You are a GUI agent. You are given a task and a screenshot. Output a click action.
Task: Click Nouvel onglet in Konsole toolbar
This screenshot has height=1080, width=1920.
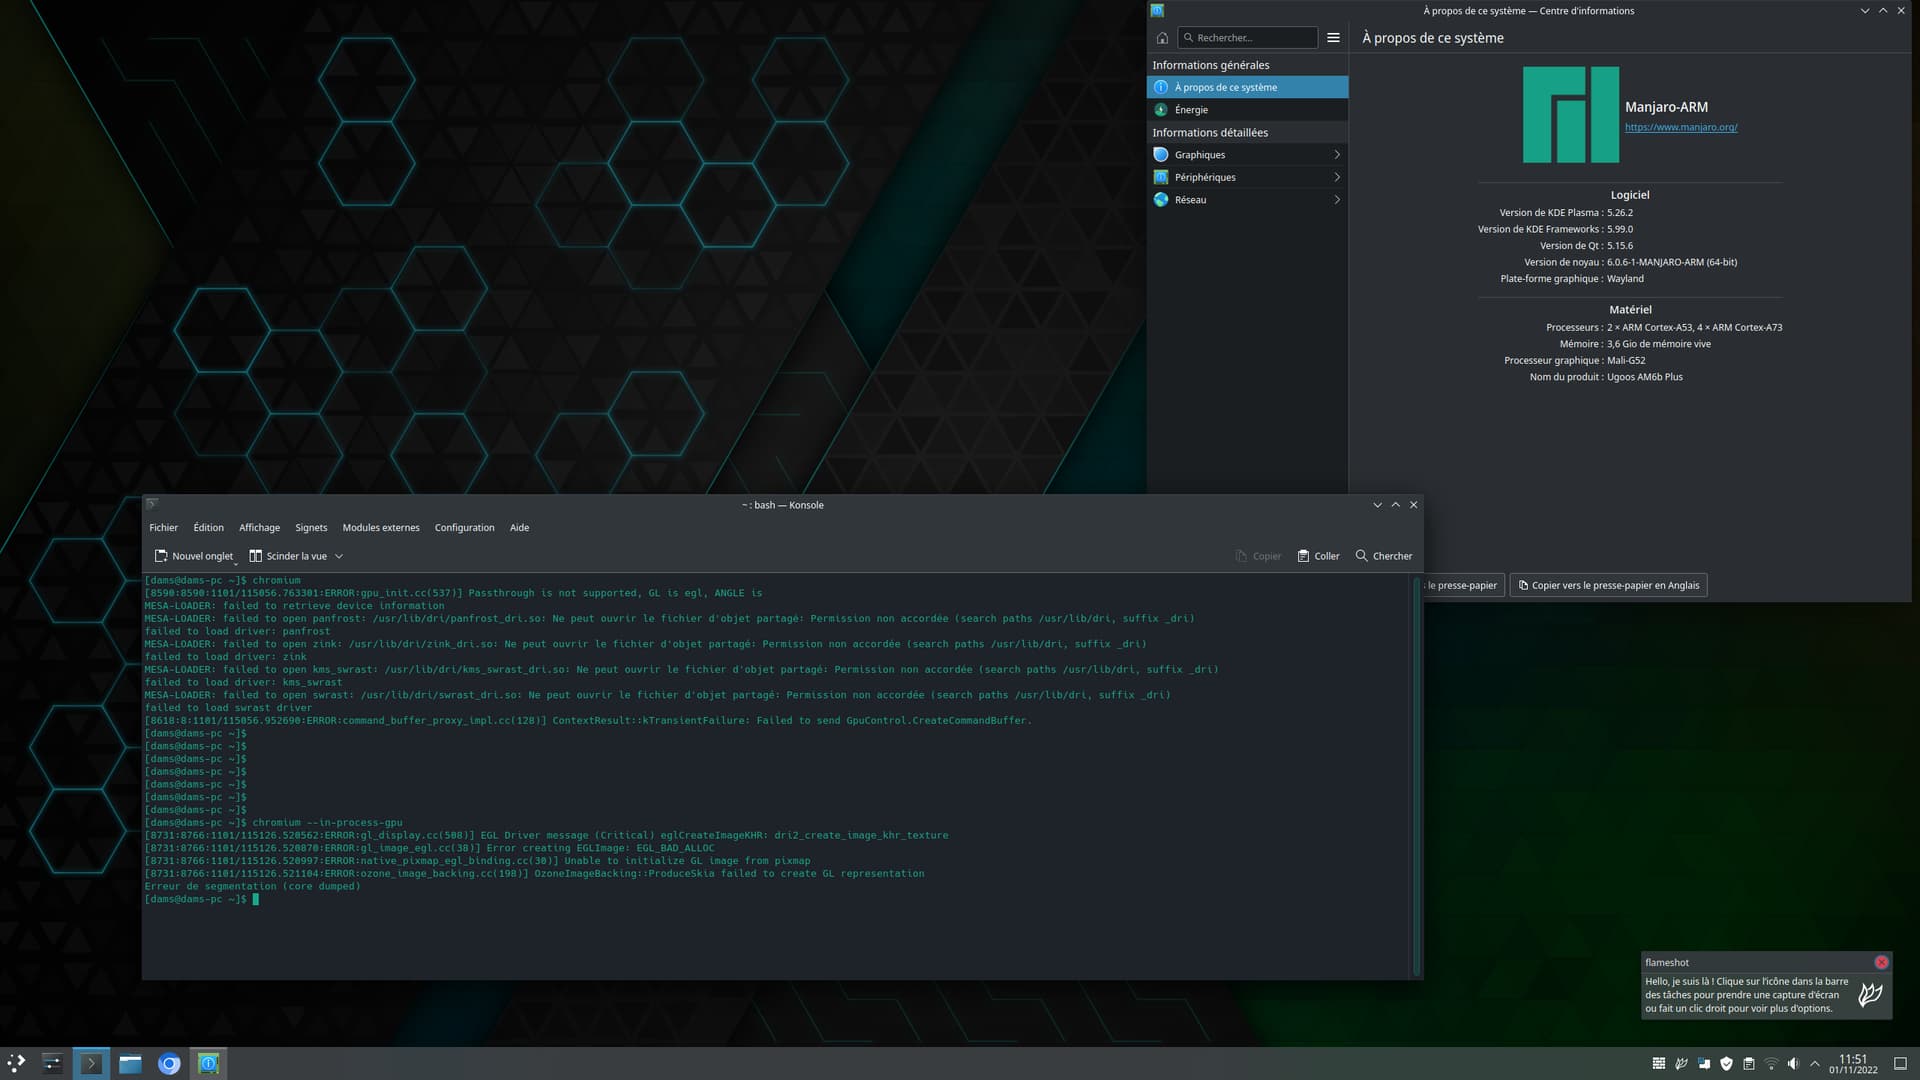point(193,556)
